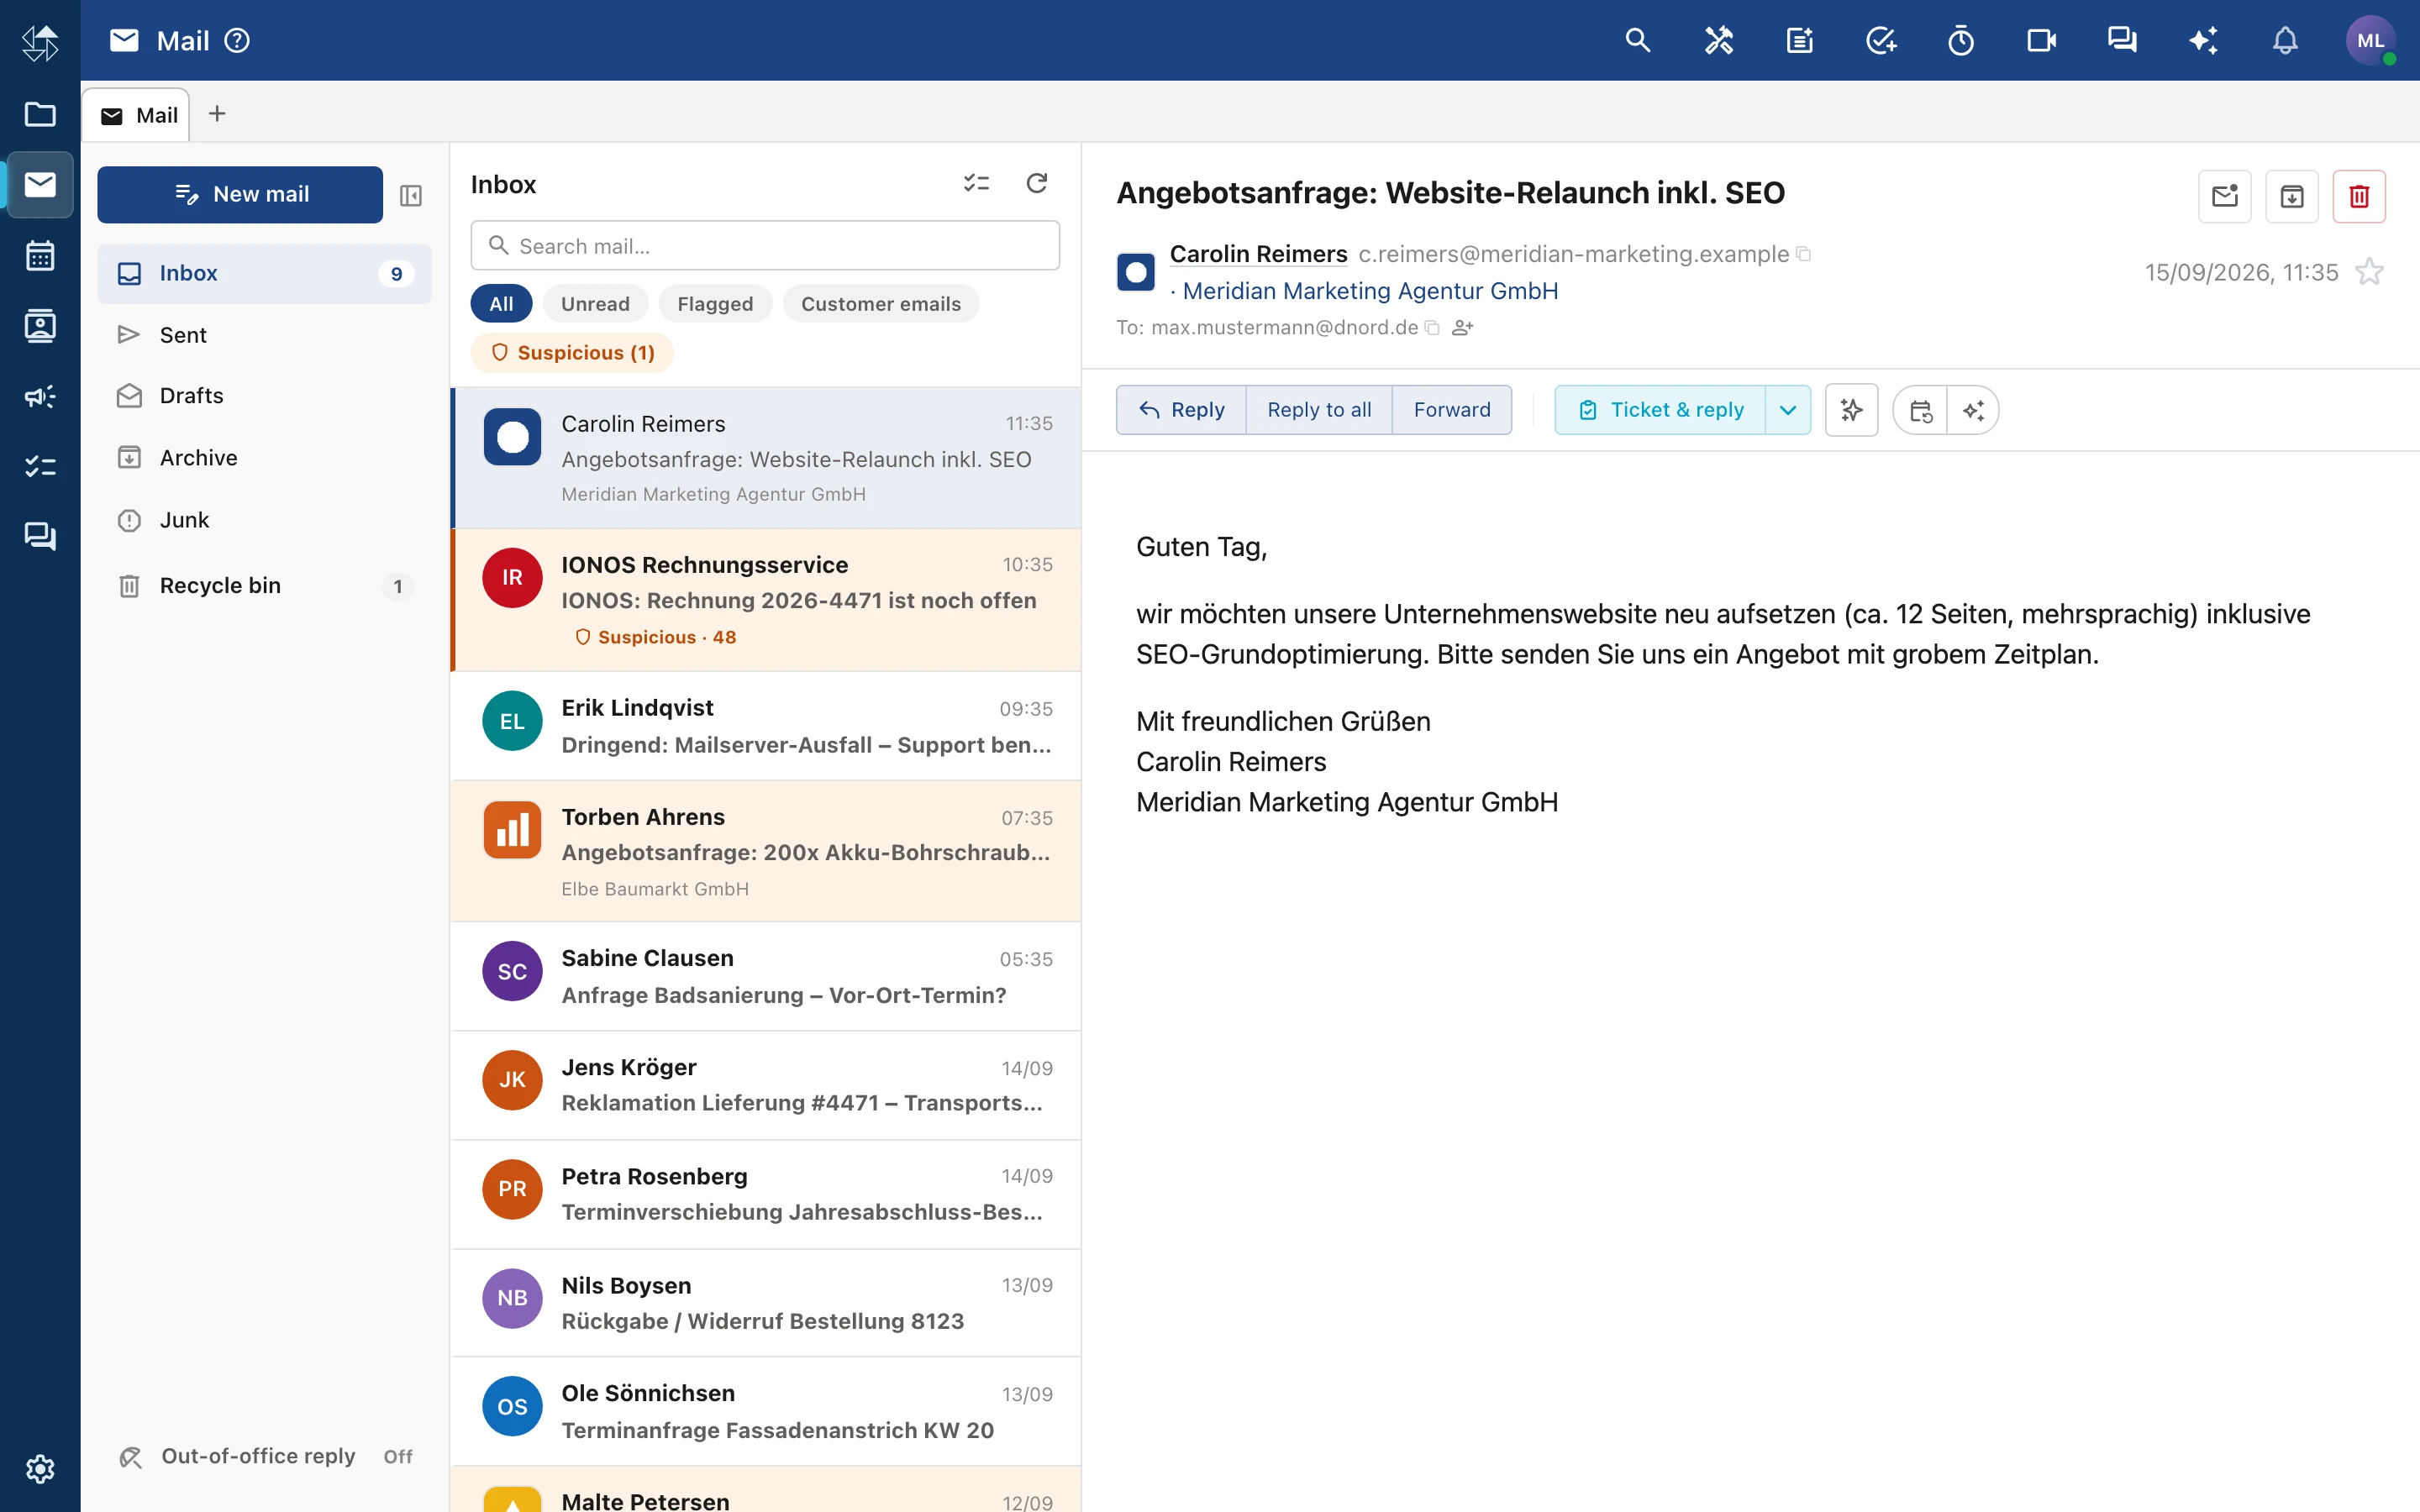
Task: Open the tools icon in top bar
Action: click(x=1718, y=40)
